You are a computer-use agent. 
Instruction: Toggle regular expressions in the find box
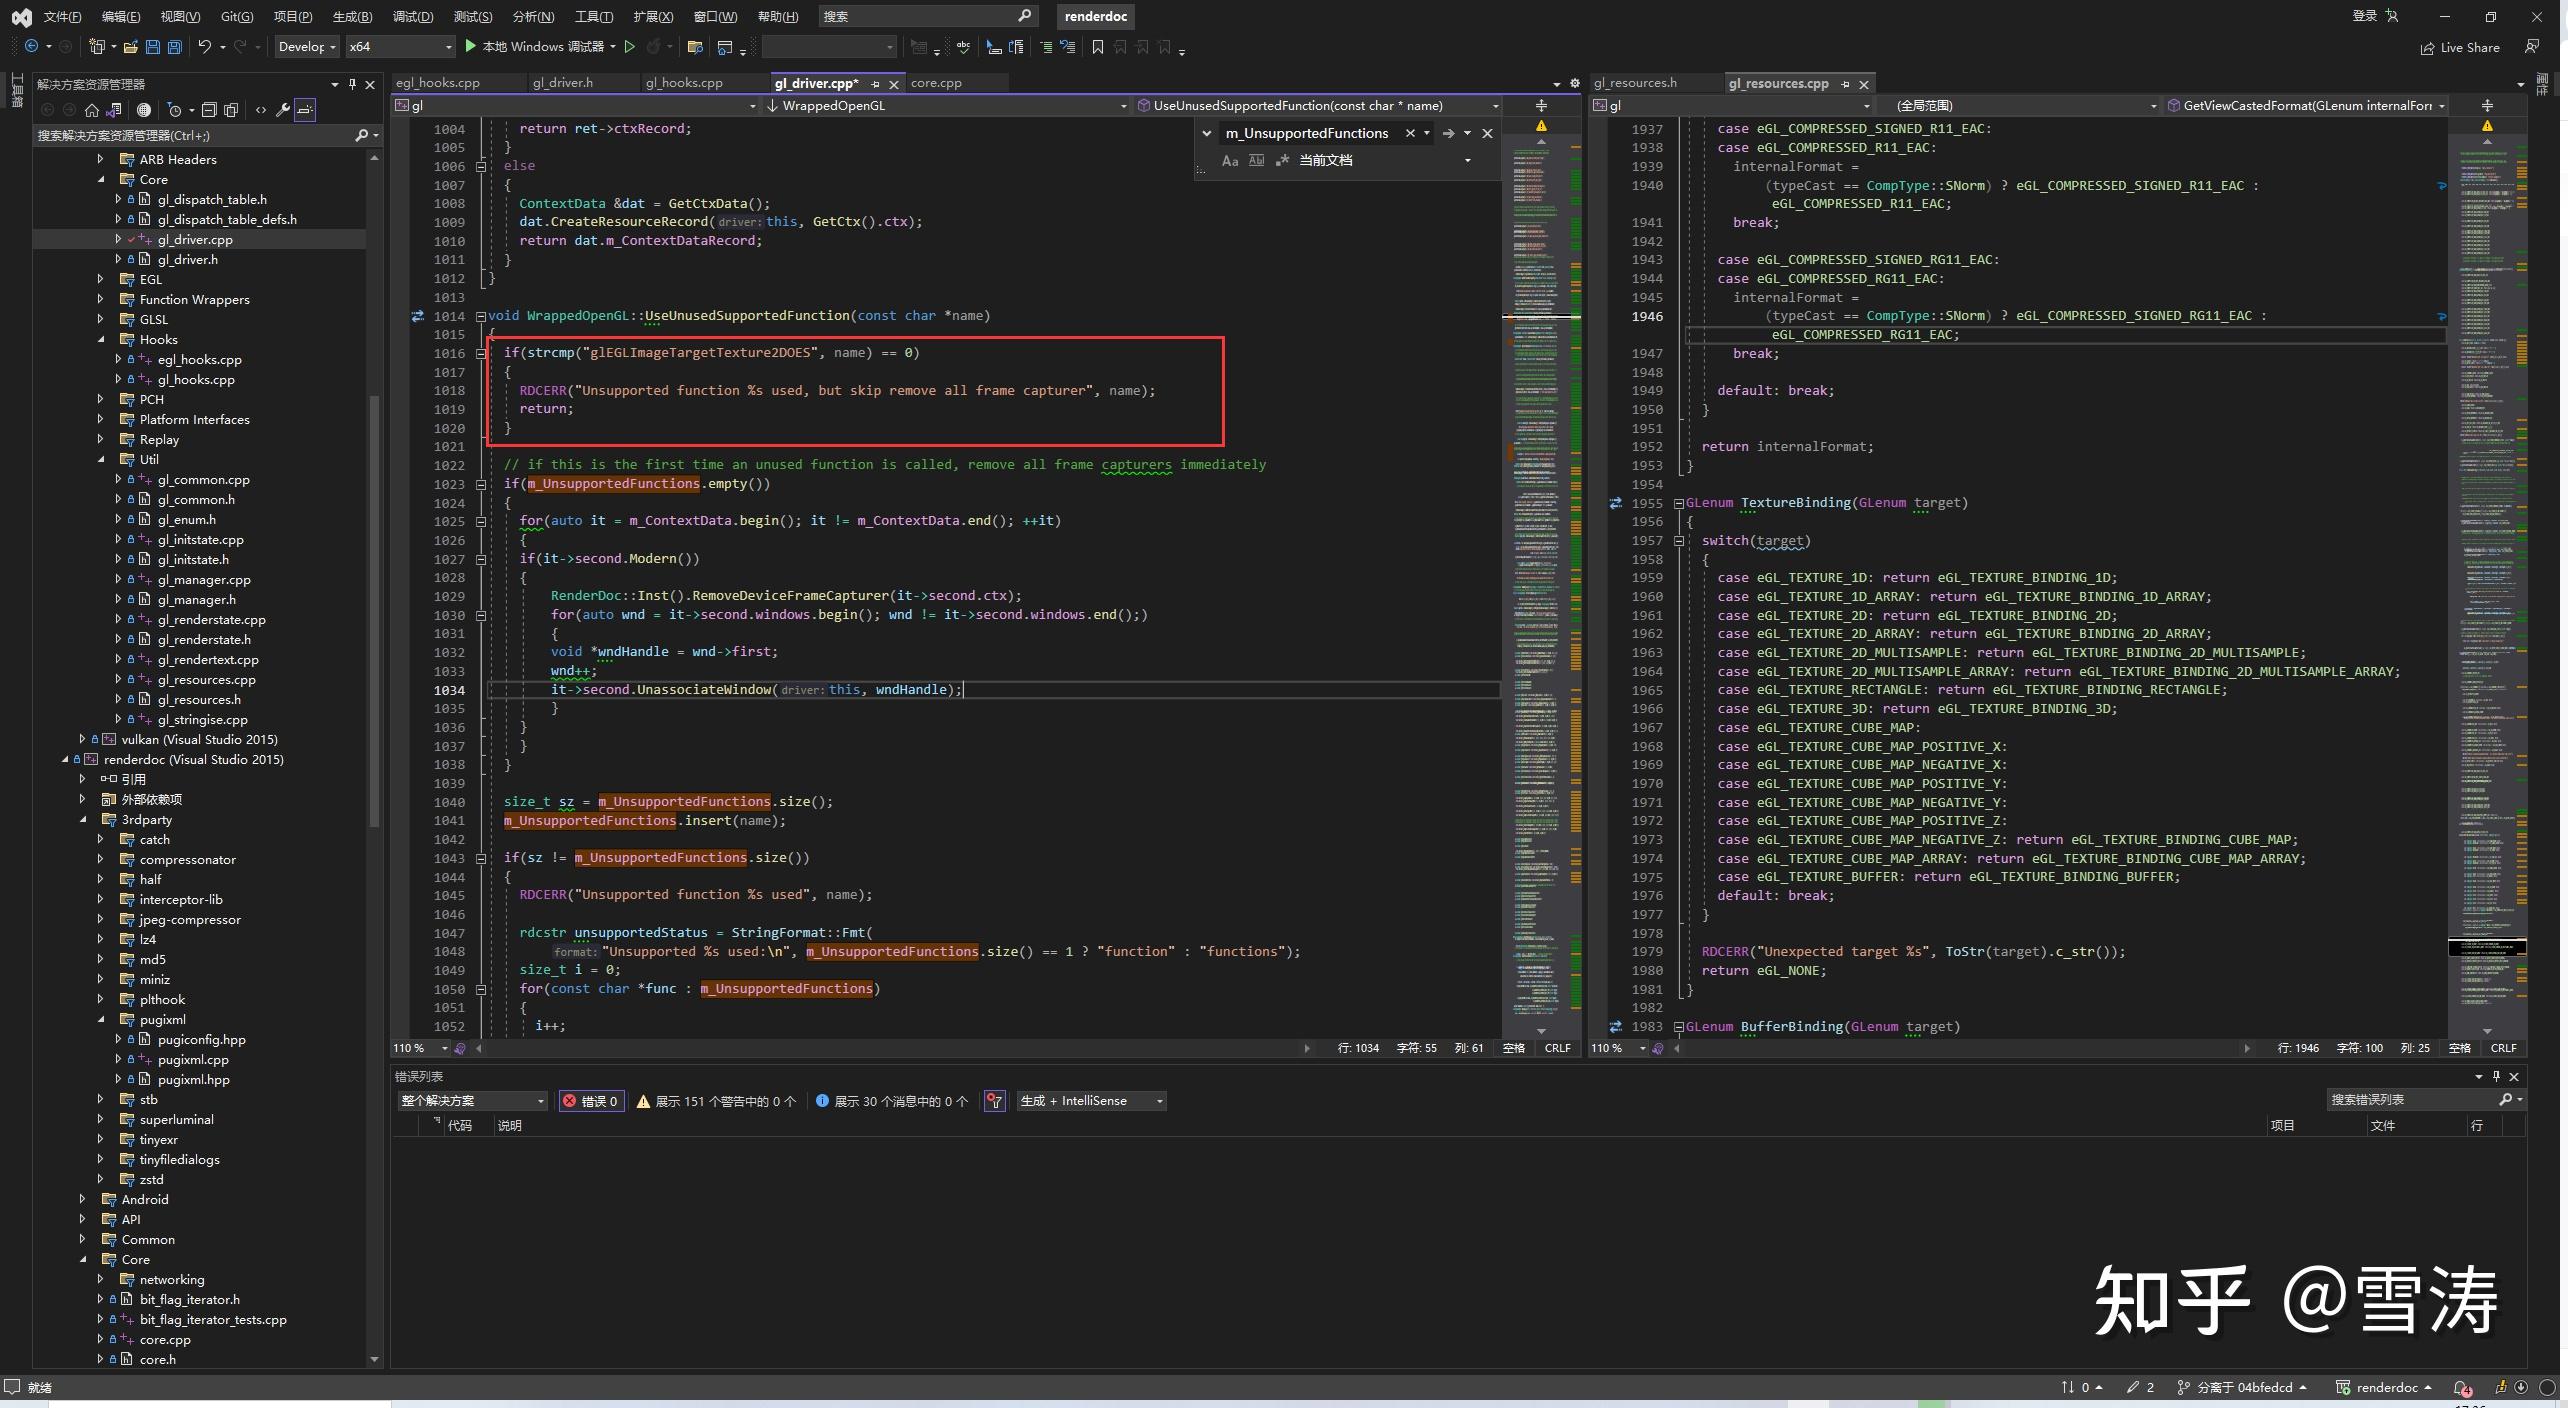point(1283,160)
